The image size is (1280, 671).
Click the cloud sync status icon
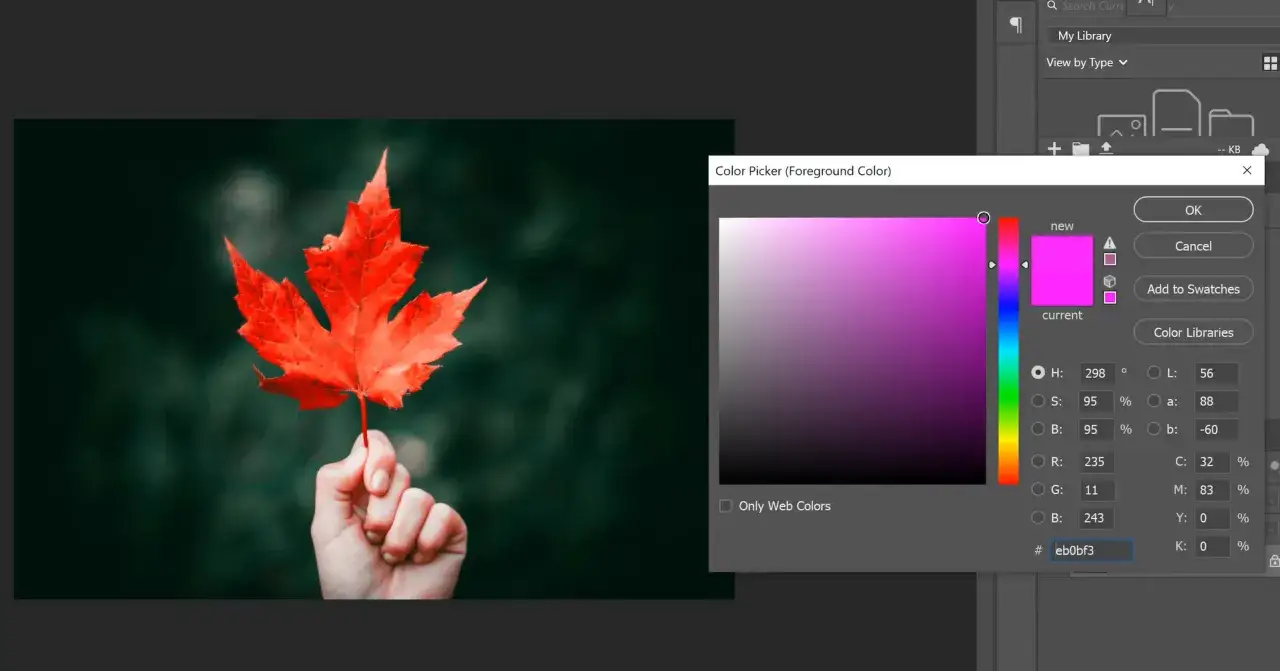[1262, 148]
